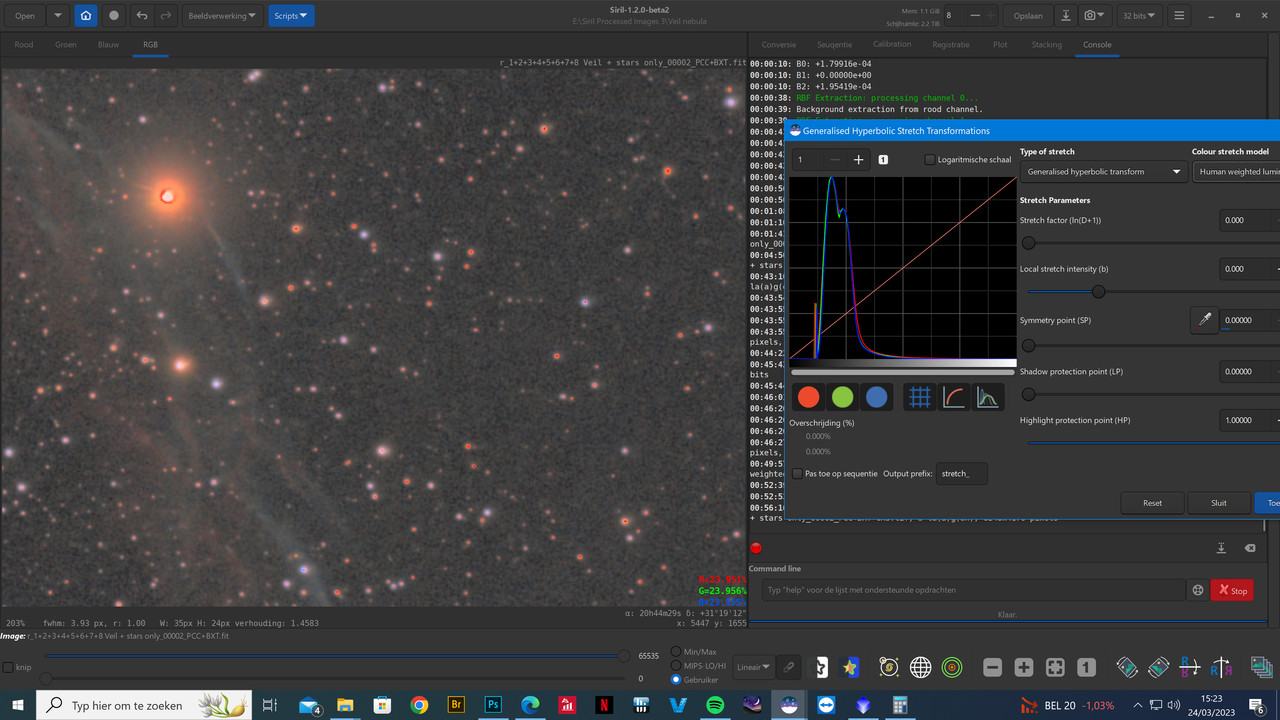Open the Lineair display mode dropdown

pos(753,667)
